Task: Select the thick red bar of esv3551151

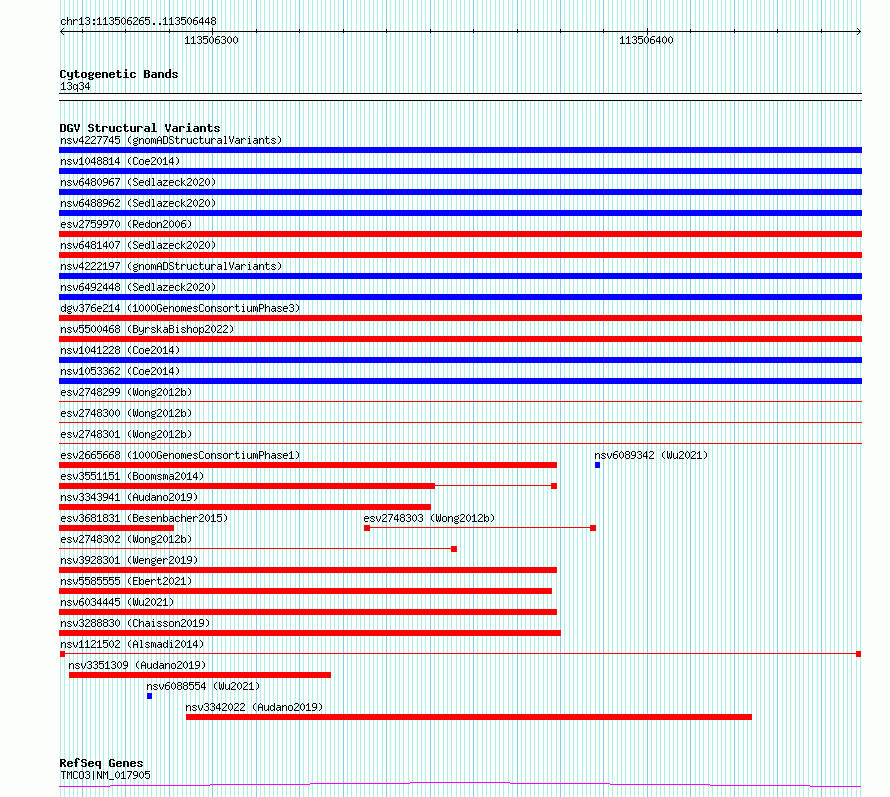Action: (247, 486)
